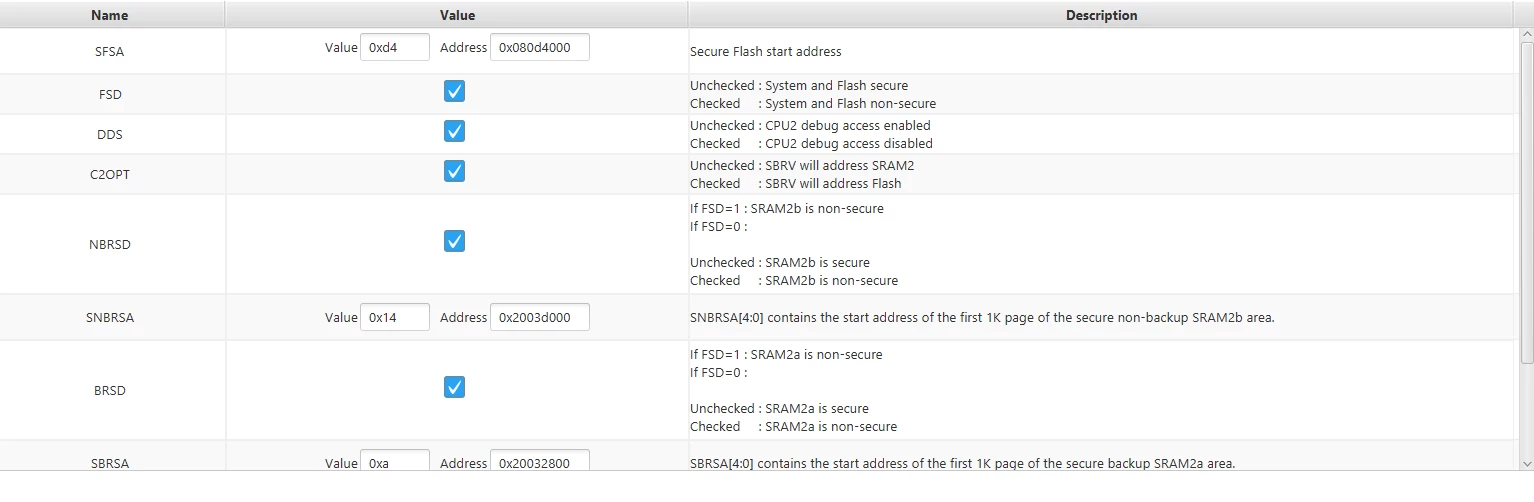Click the SBRSA Value field 0xa
The width and height of the screenshot is (1534, 502).
(x=395, y=461)
